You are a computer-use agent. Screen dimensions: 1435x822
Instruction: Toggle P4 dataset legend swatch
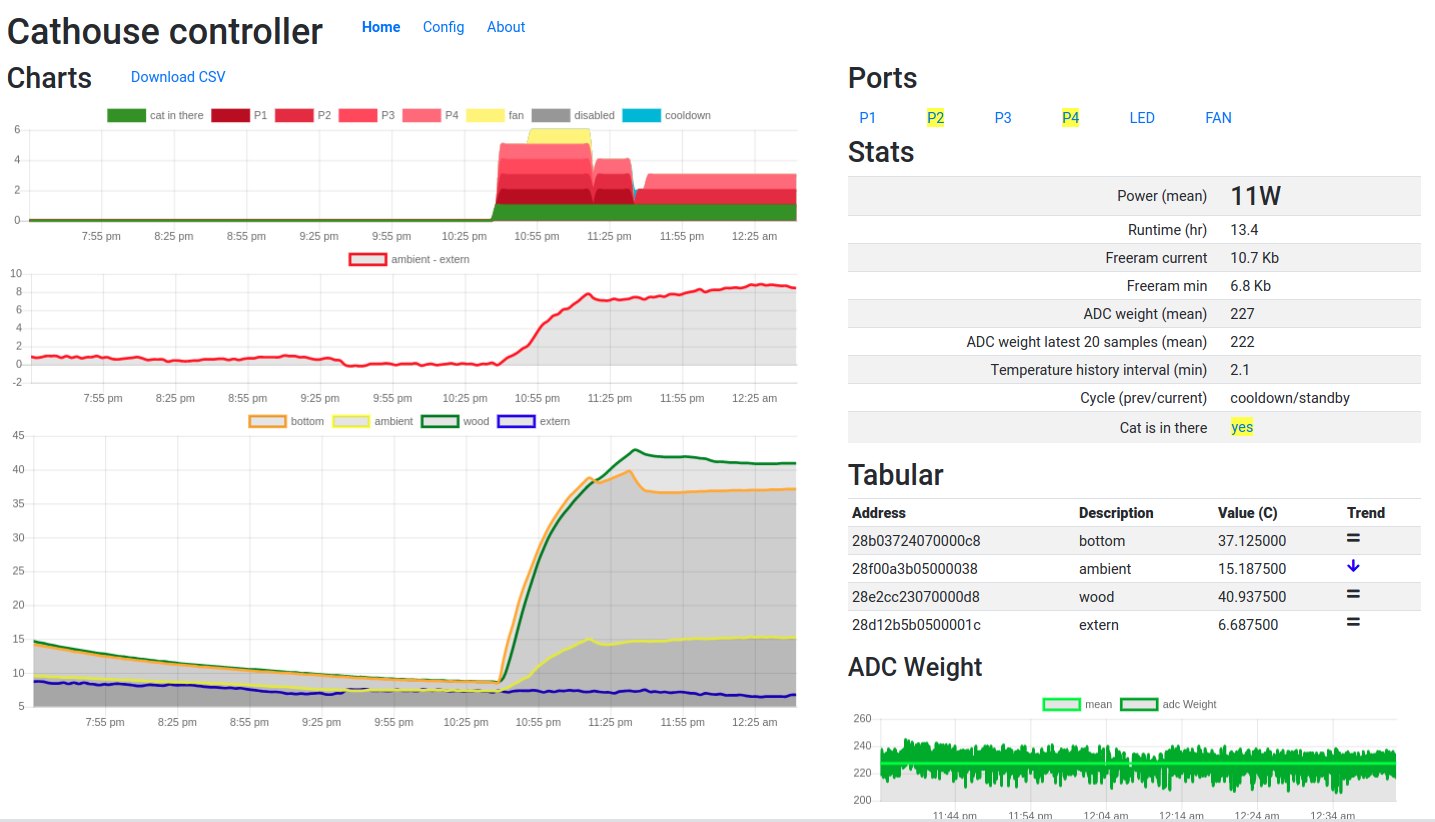tap(422, 116)
